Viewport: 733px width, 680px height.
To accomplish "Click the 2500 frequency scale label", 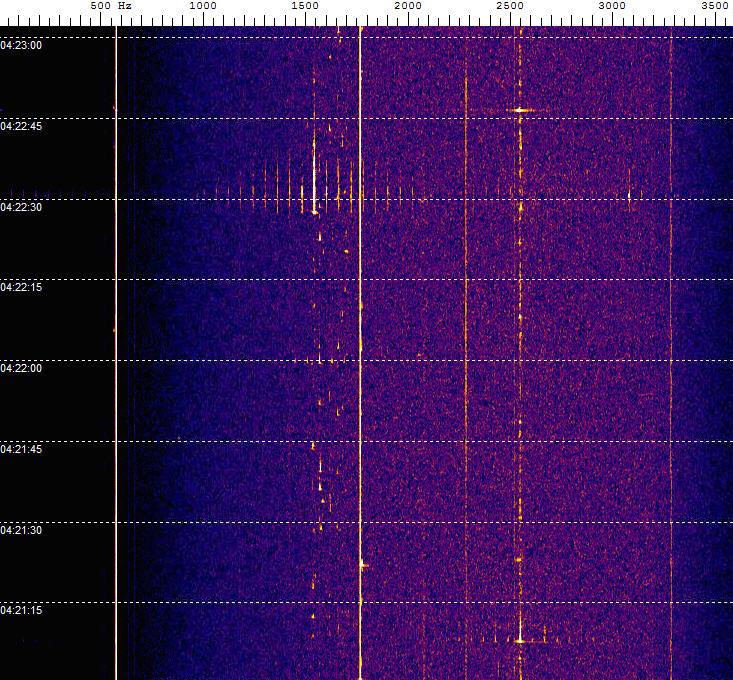I will tap(510, 6).
